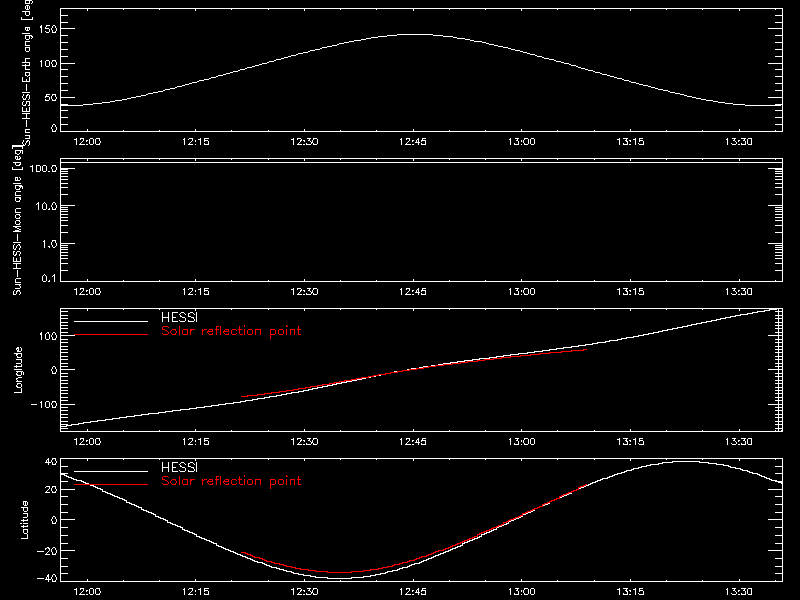Click the 40 tick on Latitude axis
Screen dimensions: 800x600
51,462
